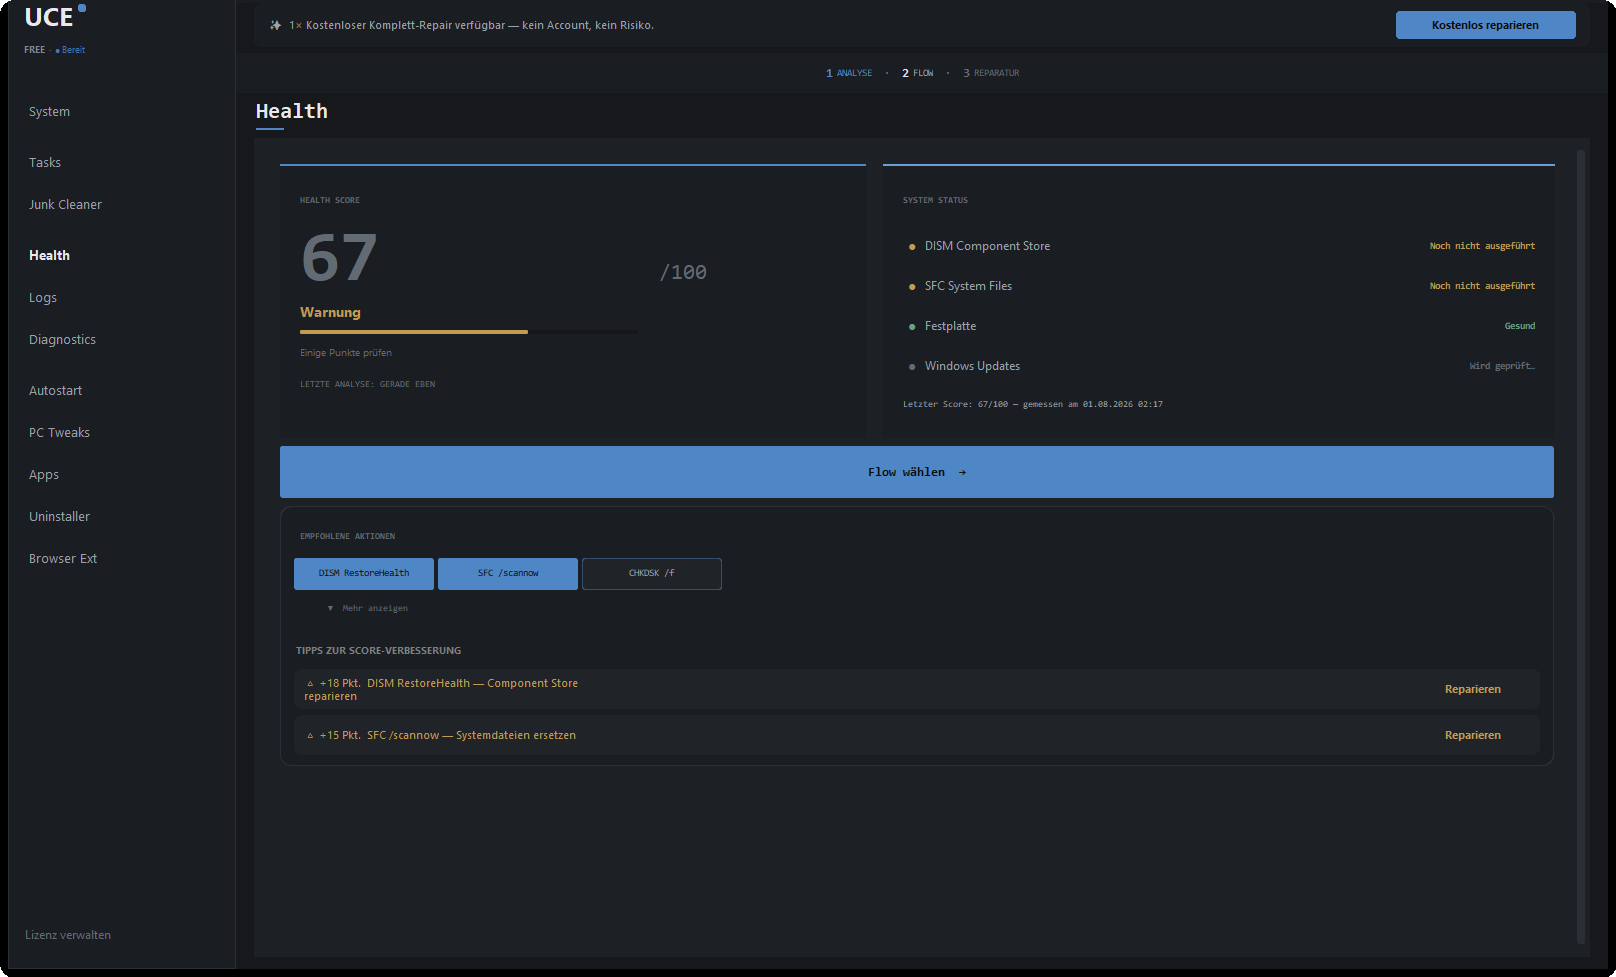The width and height of the screenshot is (1616, 977).
Task: Click Noch nicht ausgeführt beside DISM Component Store
Action: [1482, 246]
